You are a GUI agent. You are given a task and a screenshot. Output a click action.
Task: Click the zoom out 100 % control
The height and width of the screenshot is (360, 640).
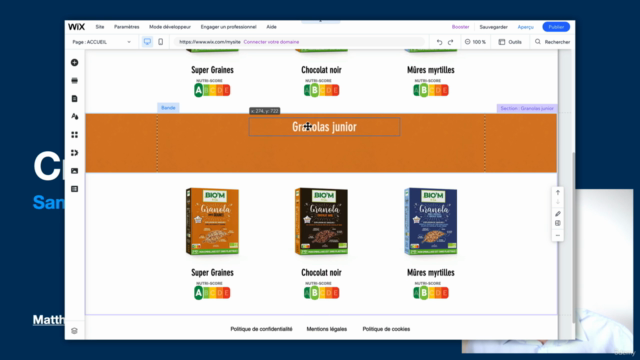pyautogui.click(x=475, y=42)
